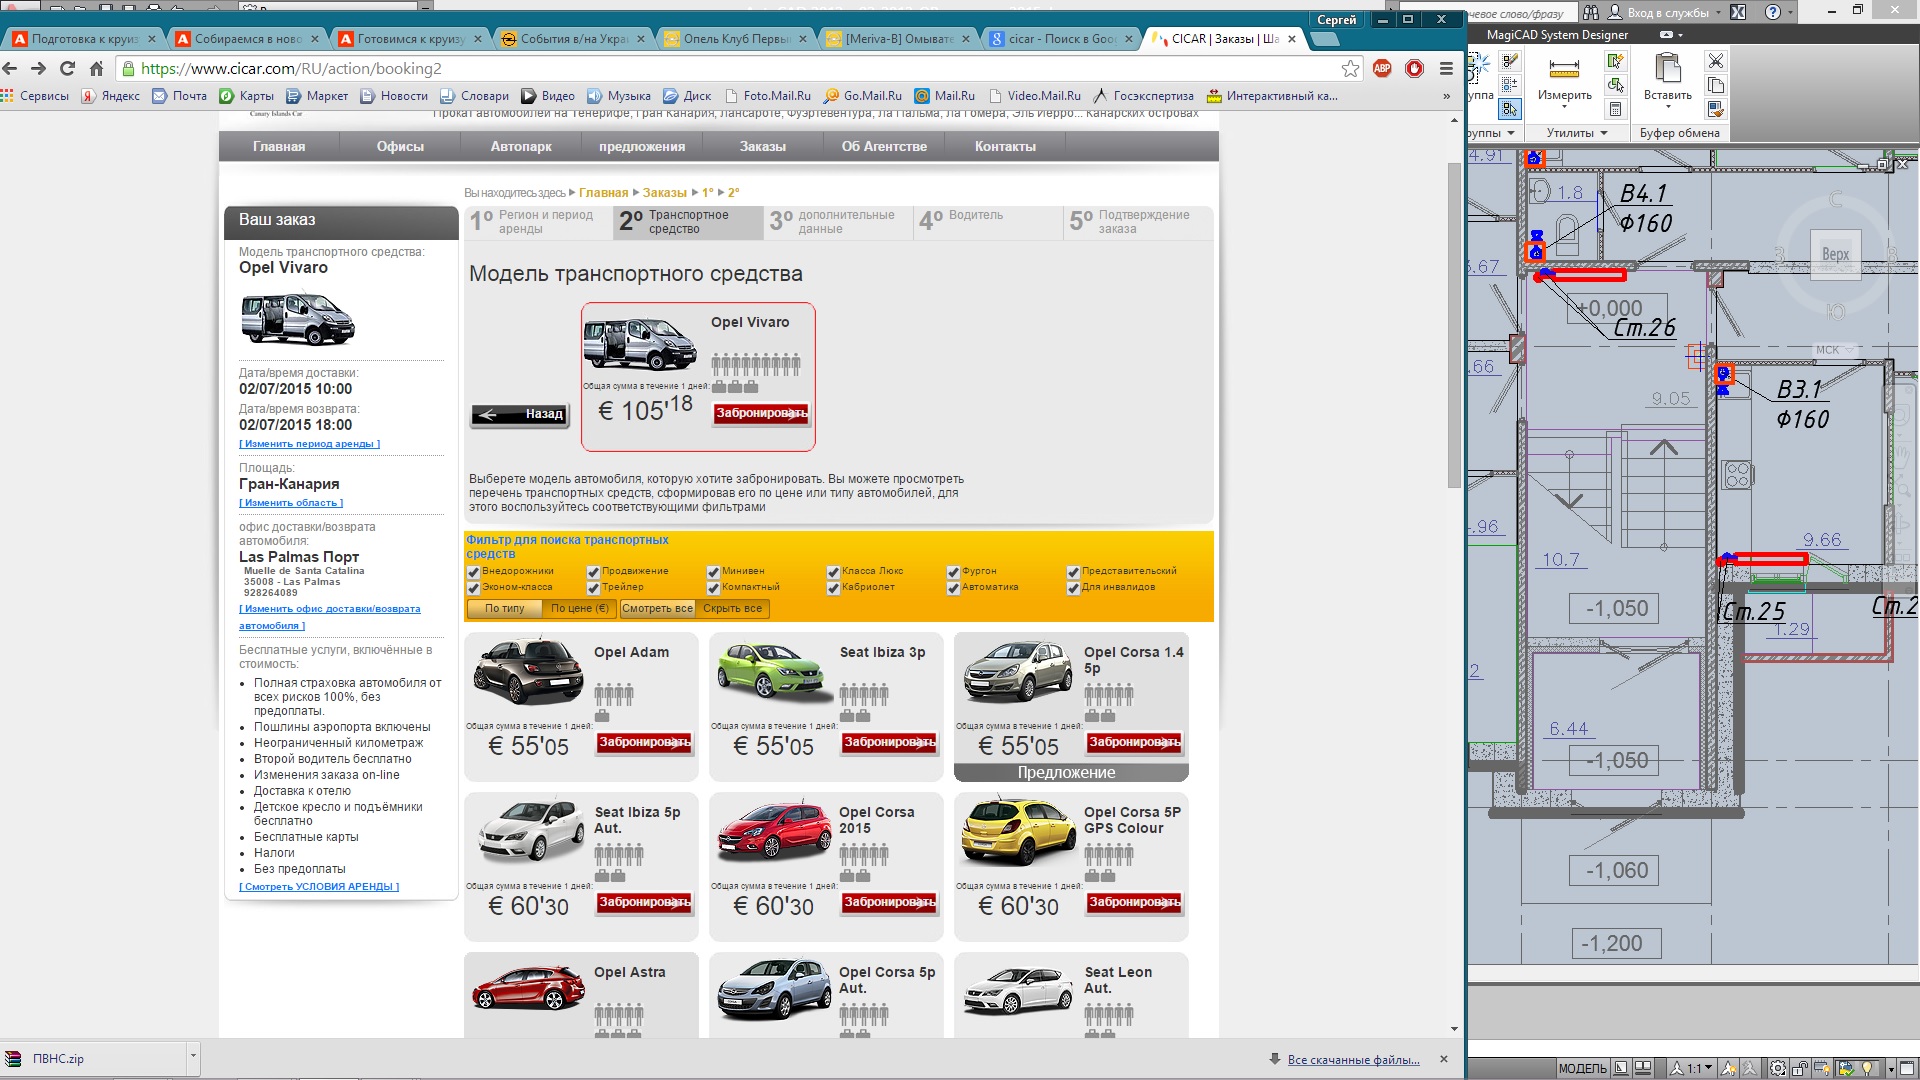Click the Paste (Вставить) clipboard icon in AutoCAD

(1667, 68)
